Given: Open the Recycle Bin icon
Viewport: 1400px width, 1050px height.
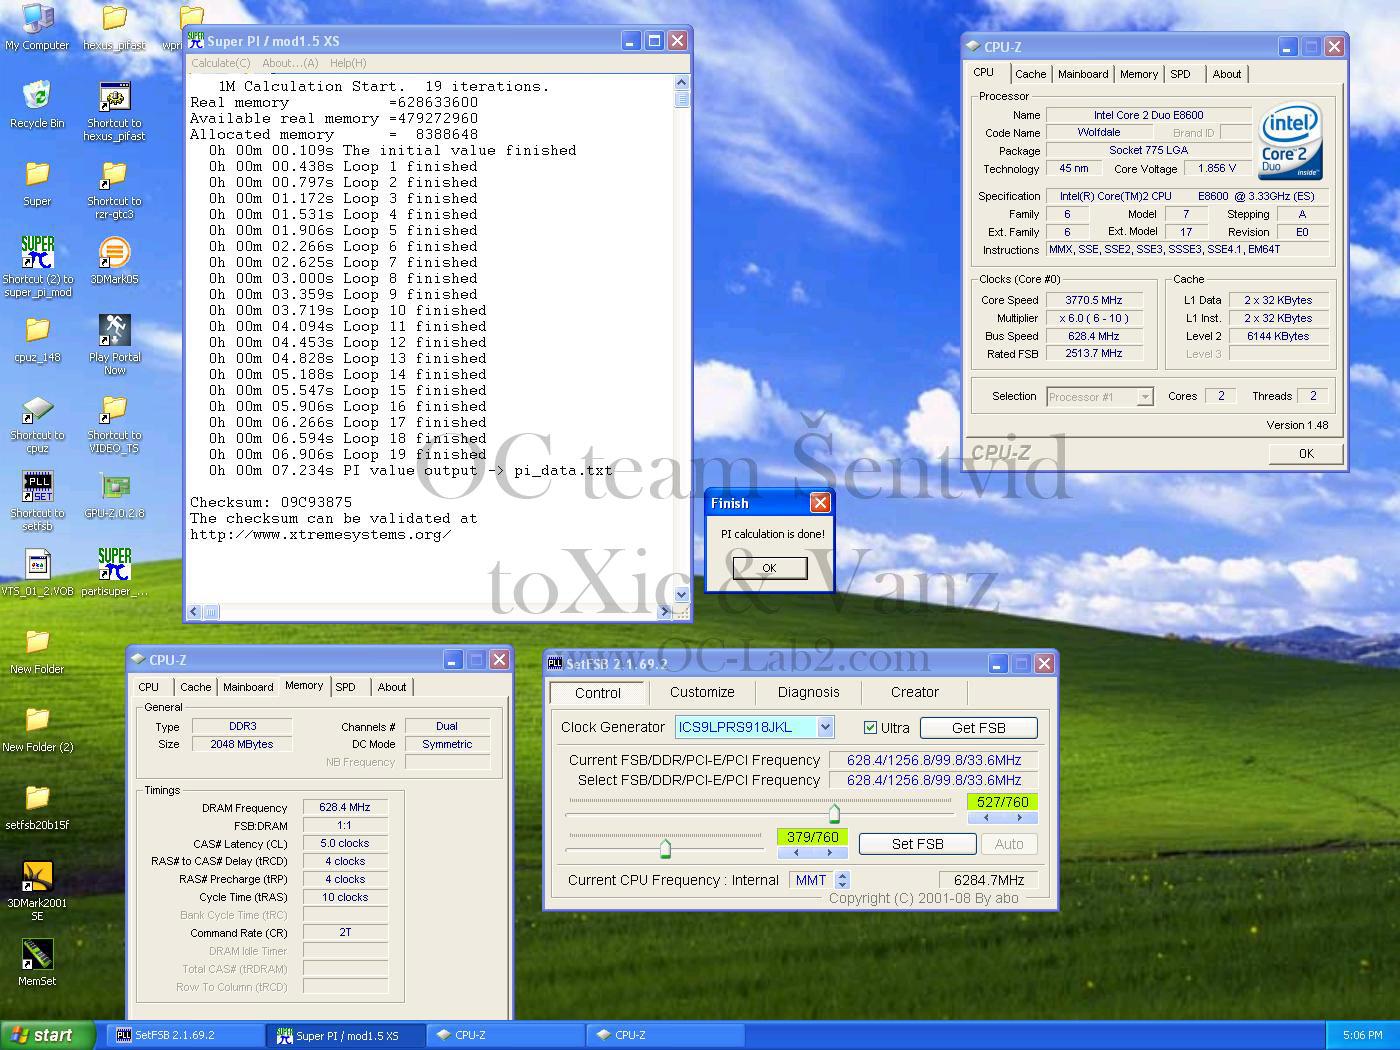Looking at the screenshot, I should coord(37,105).
